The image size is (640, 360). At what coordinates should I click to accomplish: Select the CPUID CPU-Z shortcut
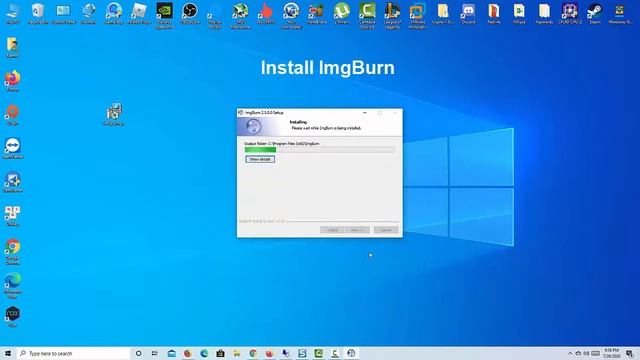pos(570,13)
